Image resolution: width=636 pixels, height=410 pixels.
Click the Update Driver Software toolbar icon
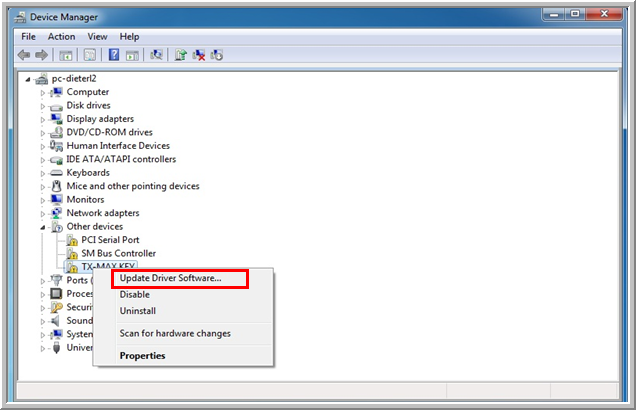(x=181, y=55)
